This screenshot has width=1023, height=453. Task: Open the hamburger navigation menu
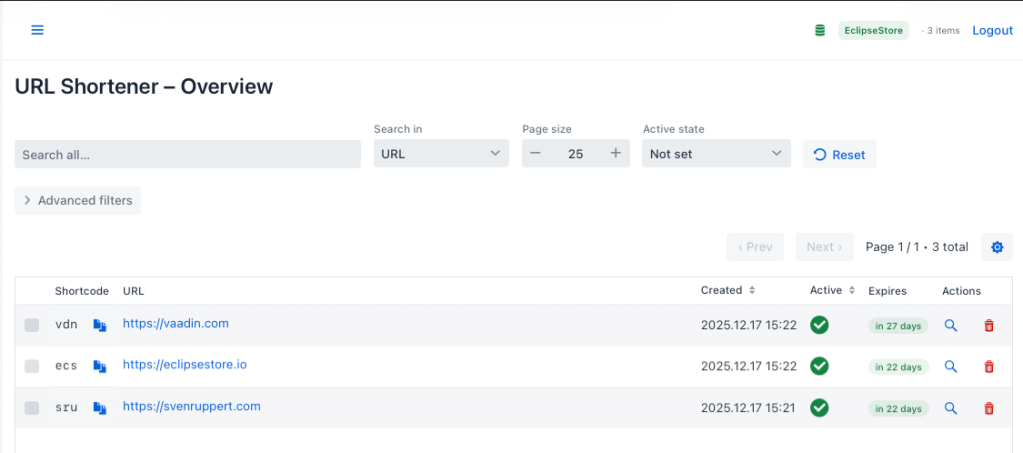coord(37,30)
